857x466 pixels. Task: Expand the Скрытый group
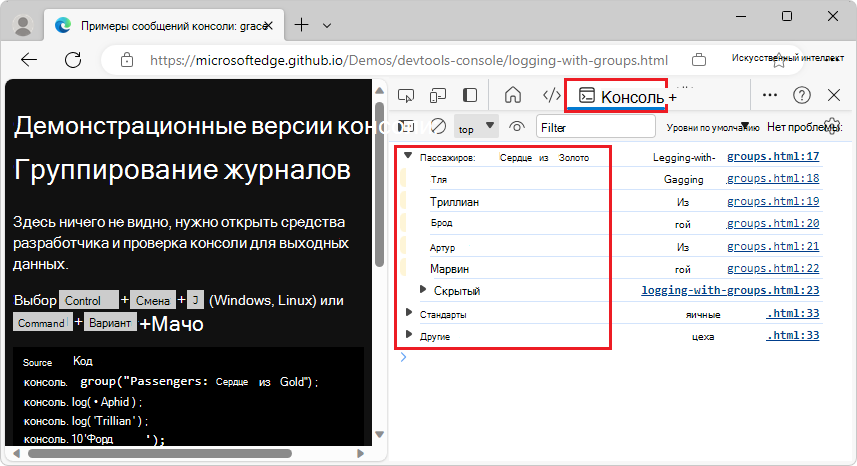click(423, 290)
